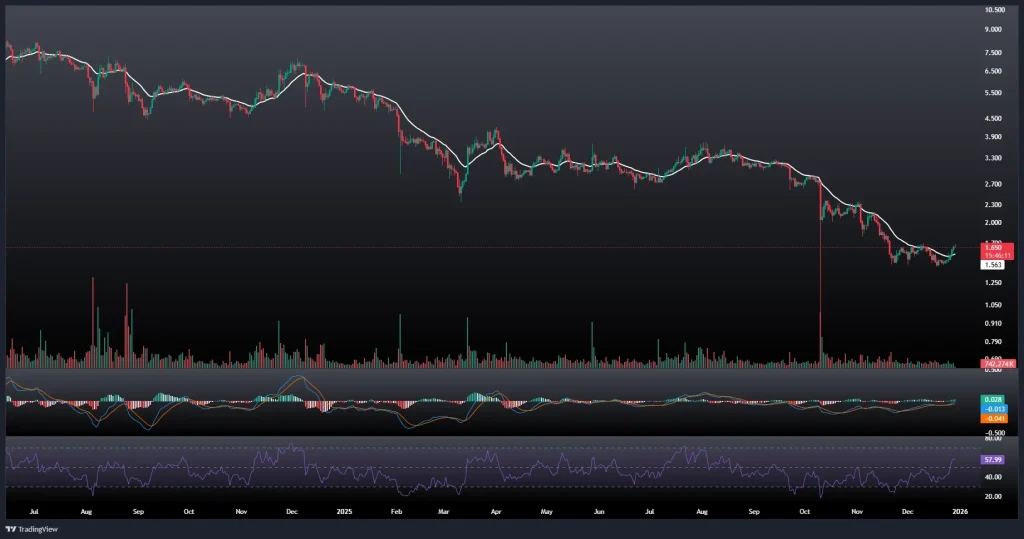Click the Feb label on time axis
1024x539 pixels.
point(396,509)
